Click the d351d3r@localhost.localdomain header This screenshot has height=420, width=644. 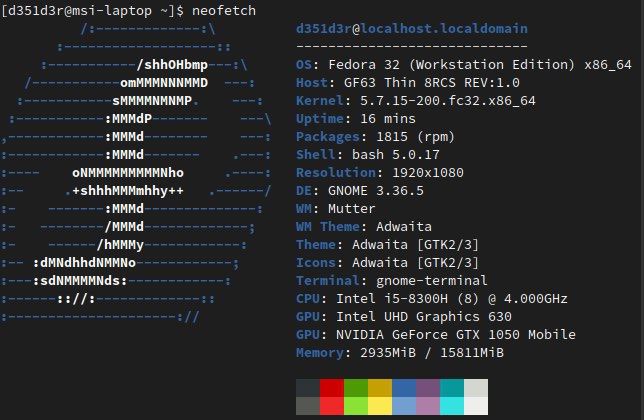(412, 28)
